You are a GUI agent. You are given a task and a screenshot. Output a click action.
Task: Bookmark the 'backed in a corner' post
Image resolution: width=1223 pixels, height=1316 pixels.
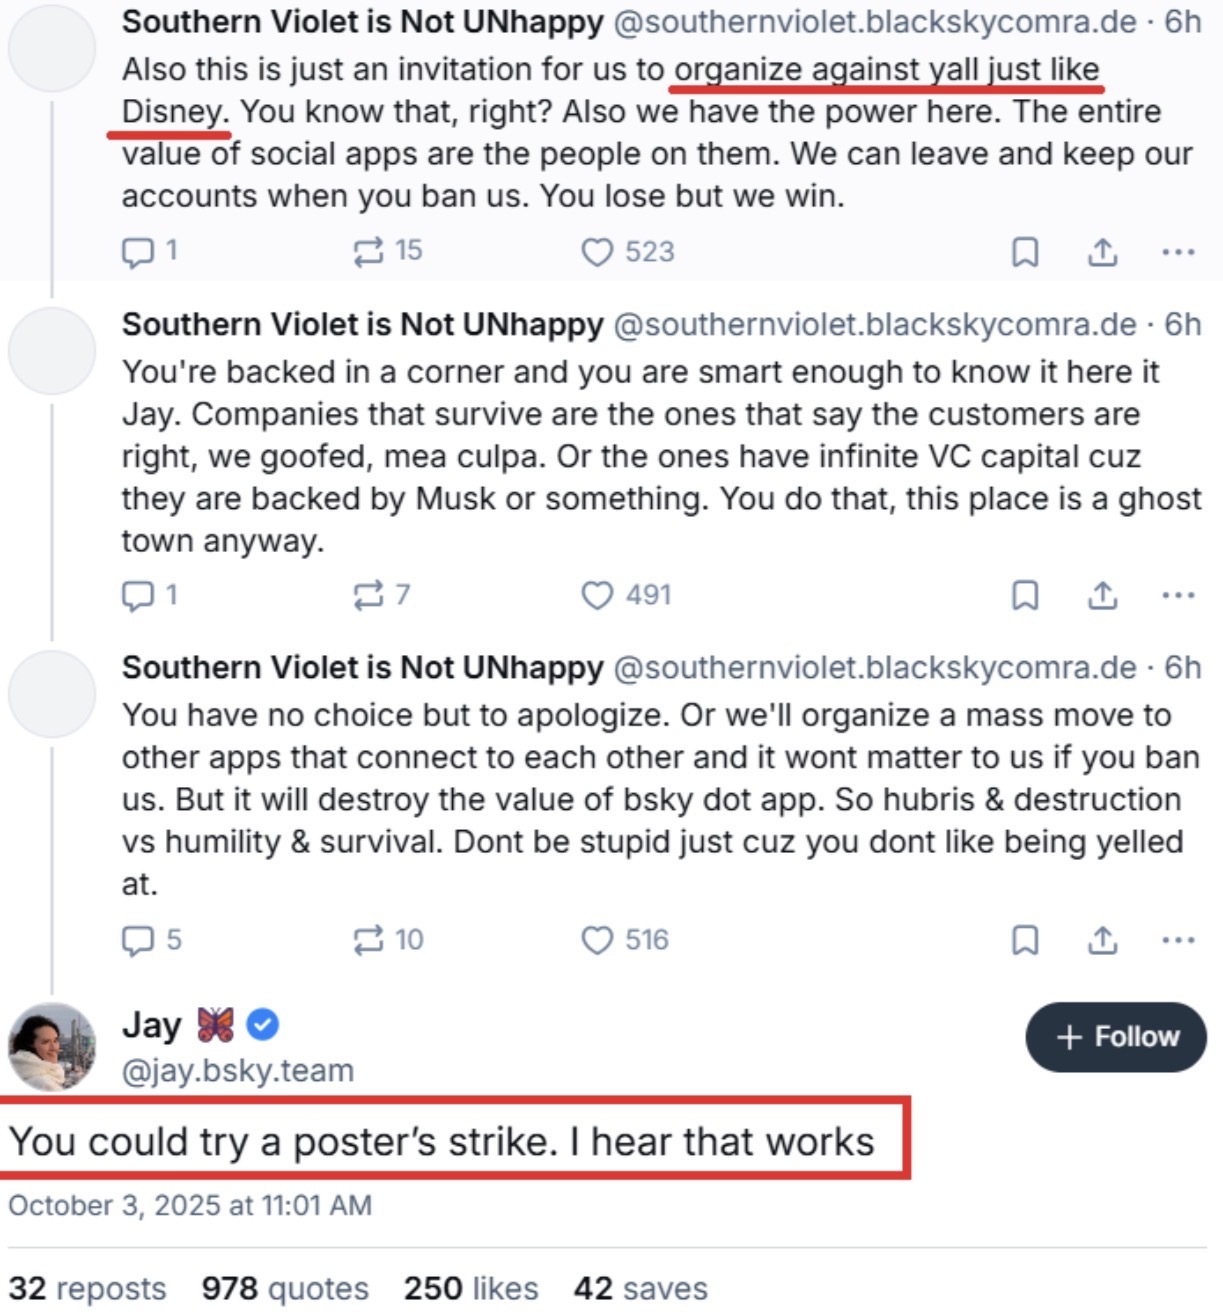click(x=1025, y=596)
